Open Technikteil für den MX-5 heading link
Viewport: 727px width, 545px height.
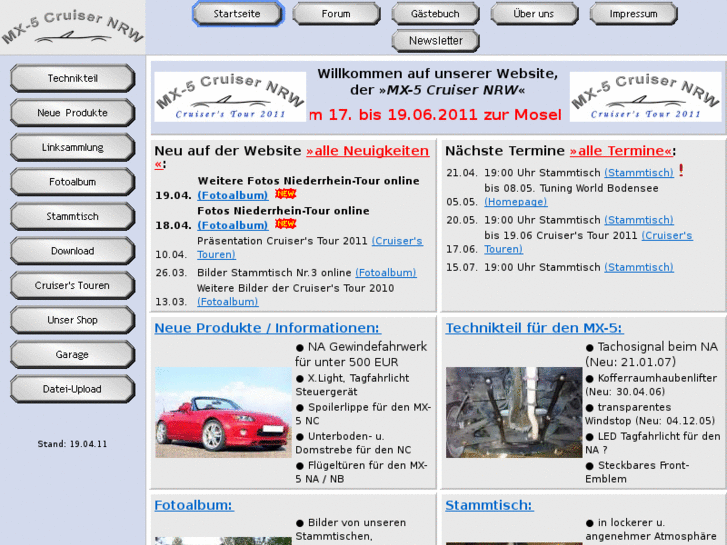coord(535,328)
